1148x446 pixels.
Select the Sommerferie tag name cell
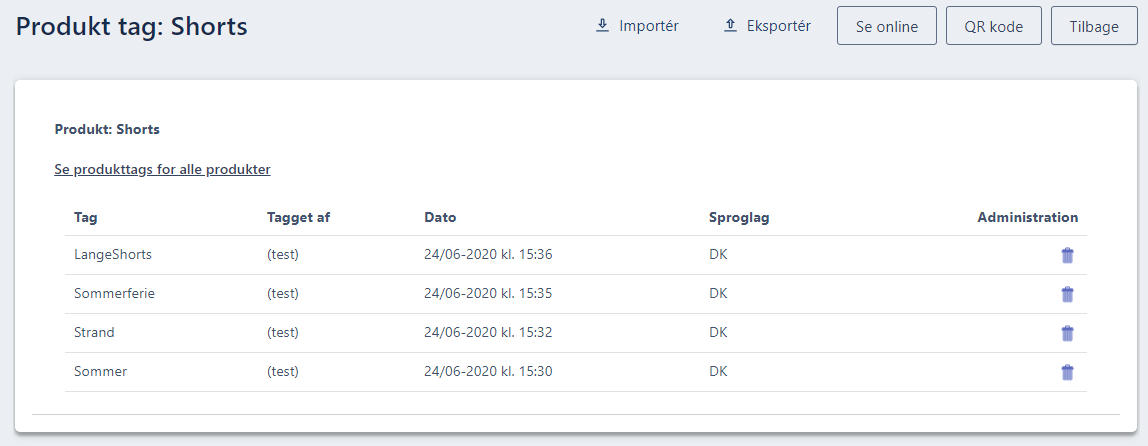(x=114, y=294)
